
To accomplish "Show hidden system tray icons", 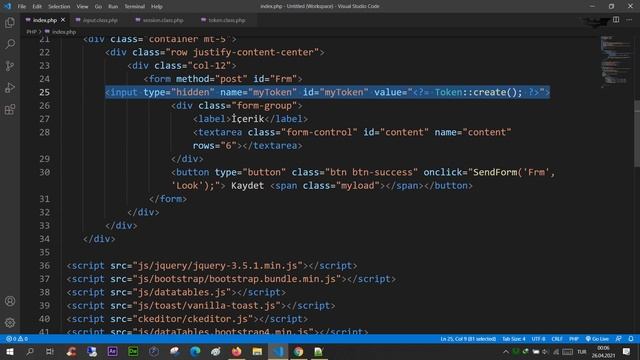I will click(x=506, y=351).
